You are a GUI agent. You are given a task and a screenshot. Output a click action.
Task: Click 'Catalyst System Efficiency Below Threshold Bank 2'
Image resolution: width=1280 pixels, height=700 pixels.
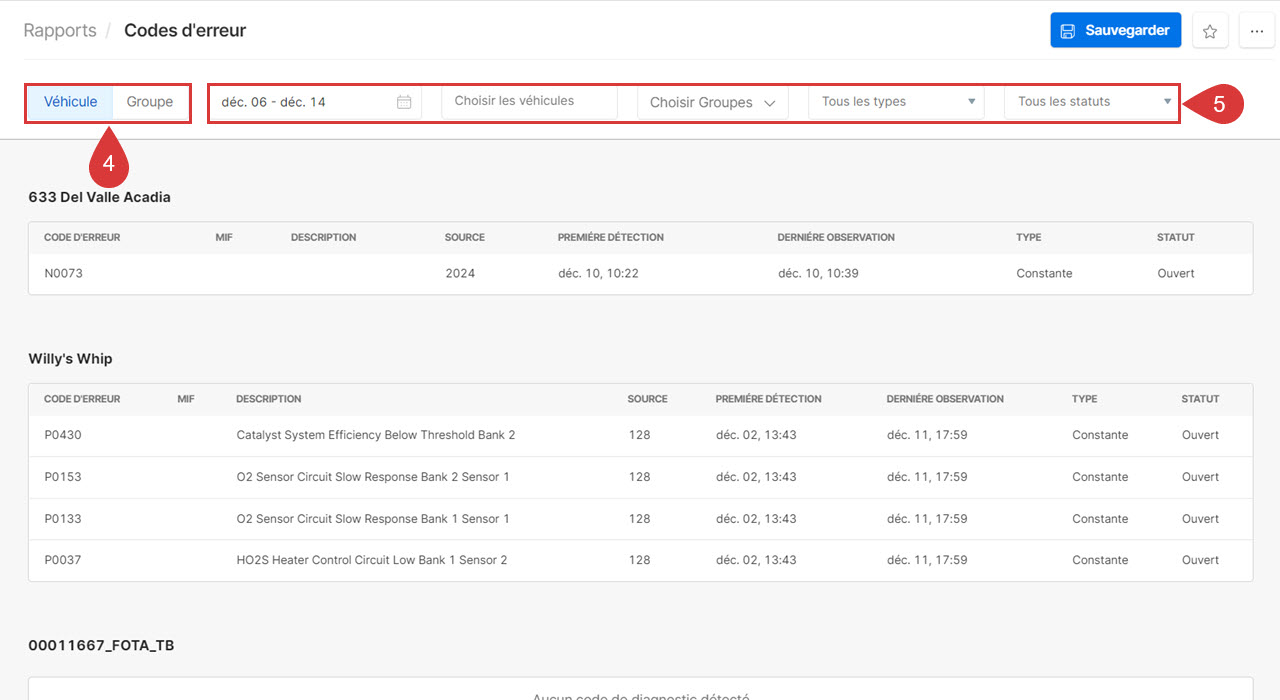click(x=376, y=435)
